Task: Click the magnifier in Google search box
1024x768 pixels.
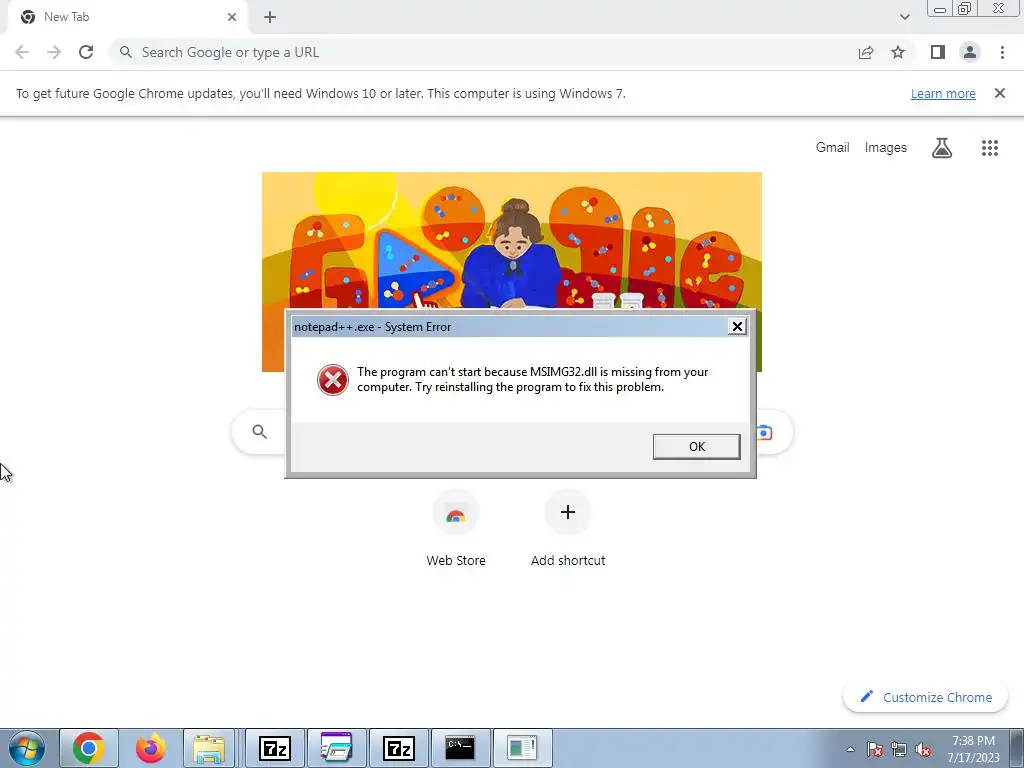Action: click(x=259, y=432)
